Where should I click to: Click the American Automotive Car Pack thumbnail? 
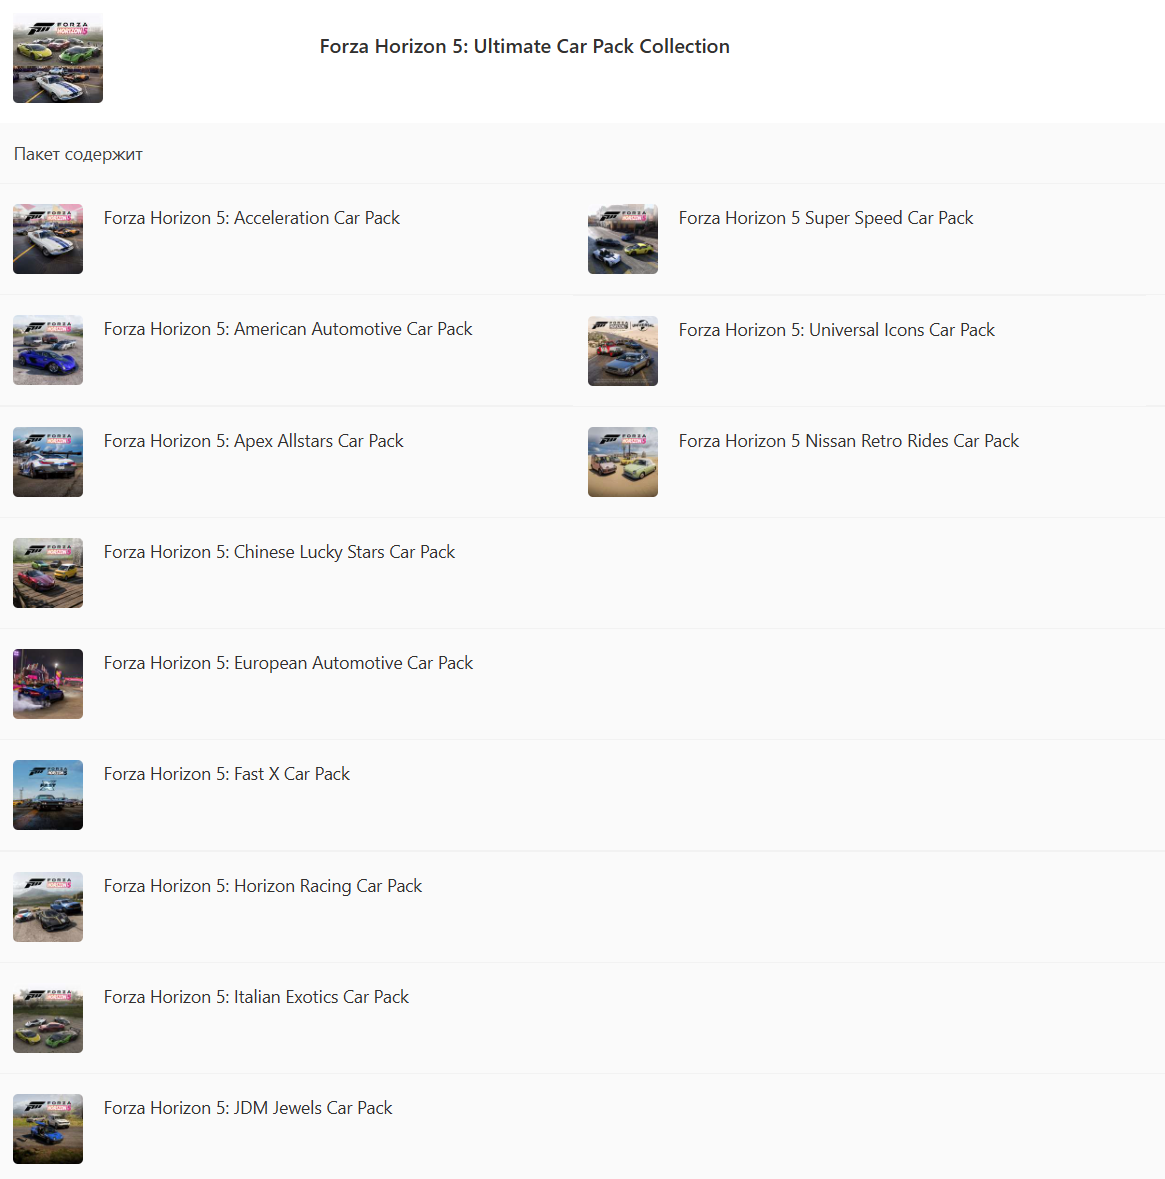48,350
